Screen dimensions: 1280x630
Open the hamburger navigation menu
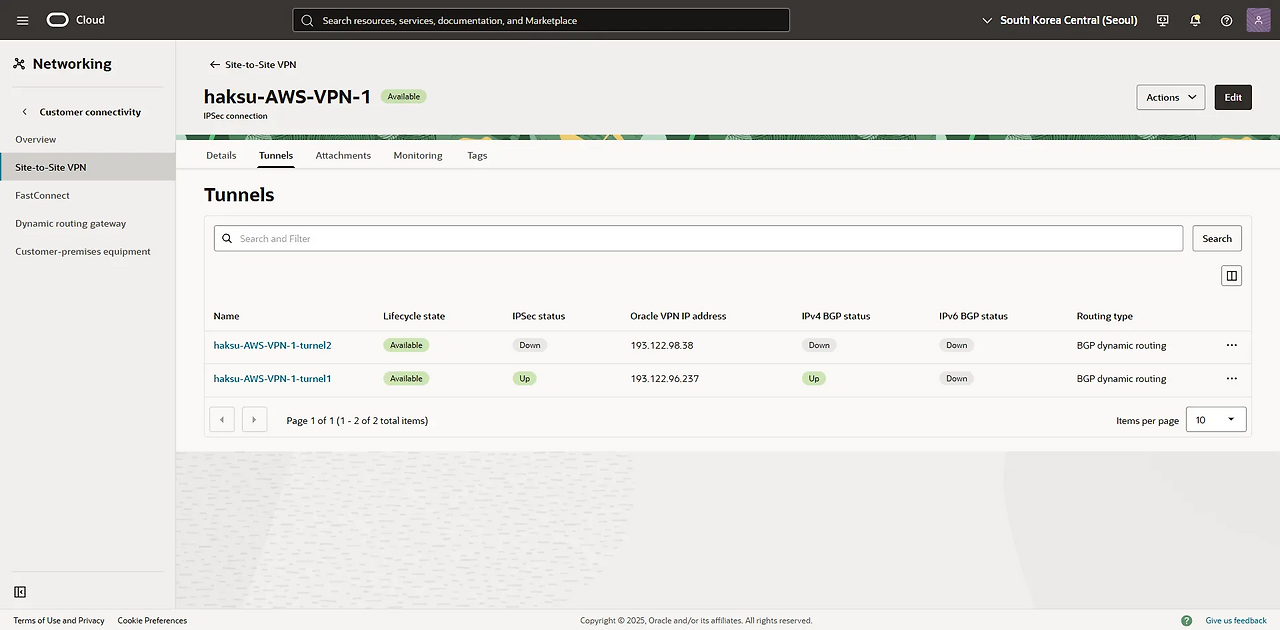pos(22,20)
